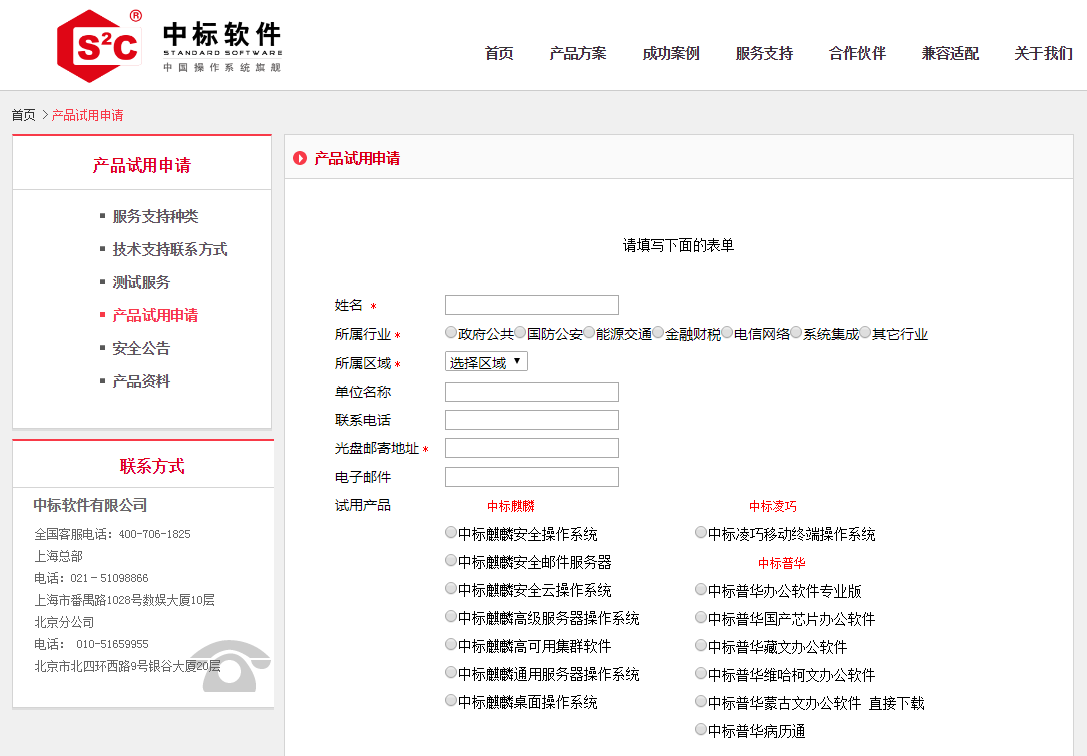Select the 电信网络 industry radio button
Screen dimensions: 1087x756
(727, 333)
